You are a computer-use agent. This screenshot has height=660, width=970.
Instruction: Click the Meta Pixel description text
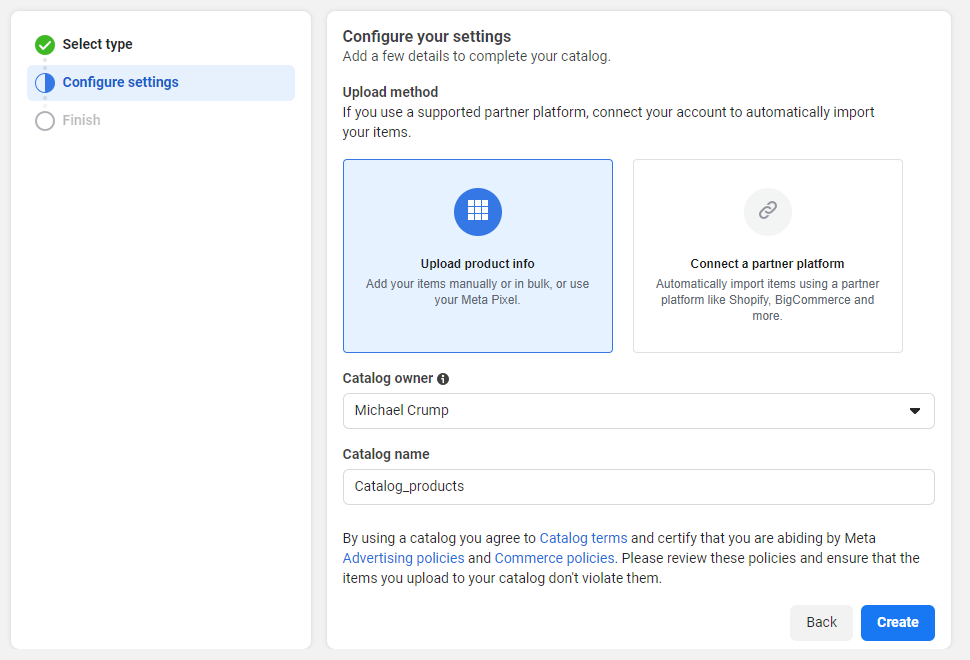tap(478, 292)
